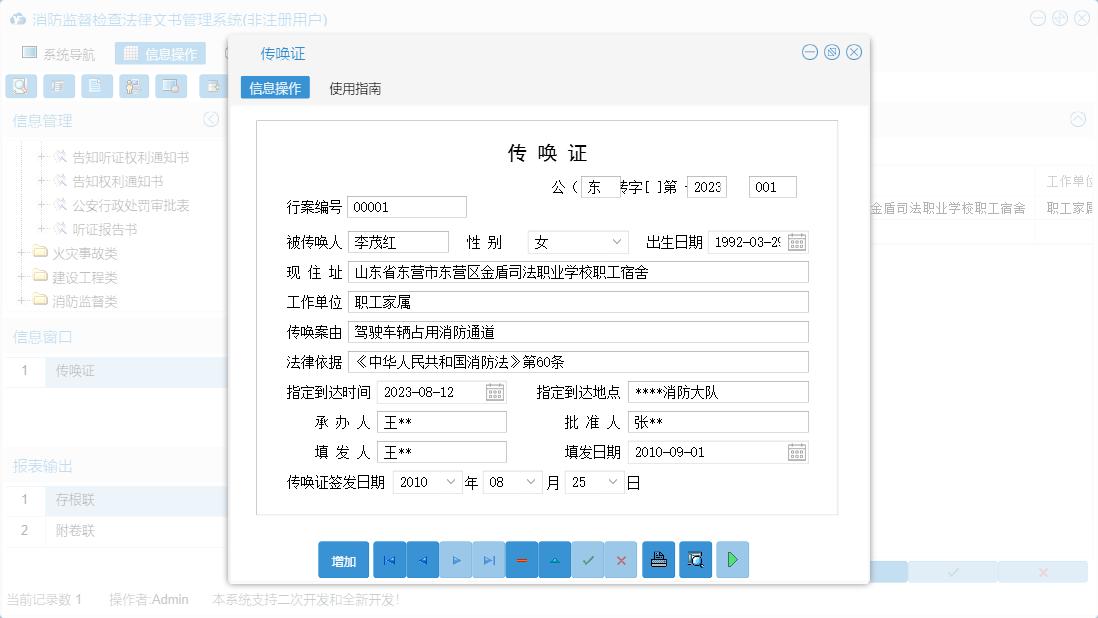Screen dimensions: 1098x618
Task: Click the blue triangle edit record icon
Action: point(555,559)
